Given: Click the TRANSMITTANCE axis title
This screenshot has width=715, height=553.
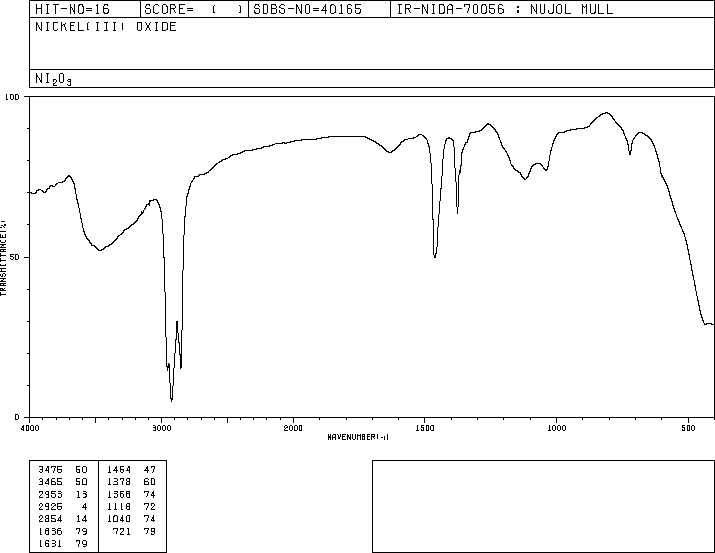Looking at the screenshot, I should tap(3, 258).
